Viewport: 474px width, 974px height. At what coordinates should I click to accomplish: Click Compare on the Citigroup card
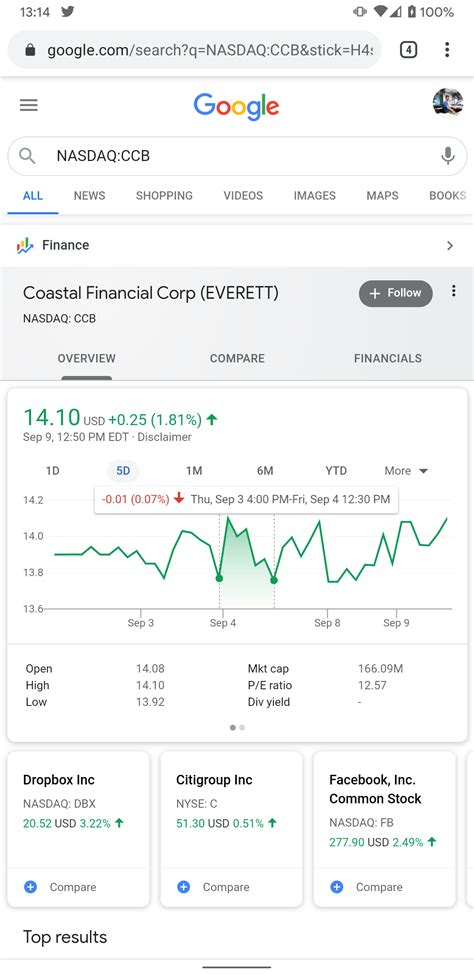point(226,887)
